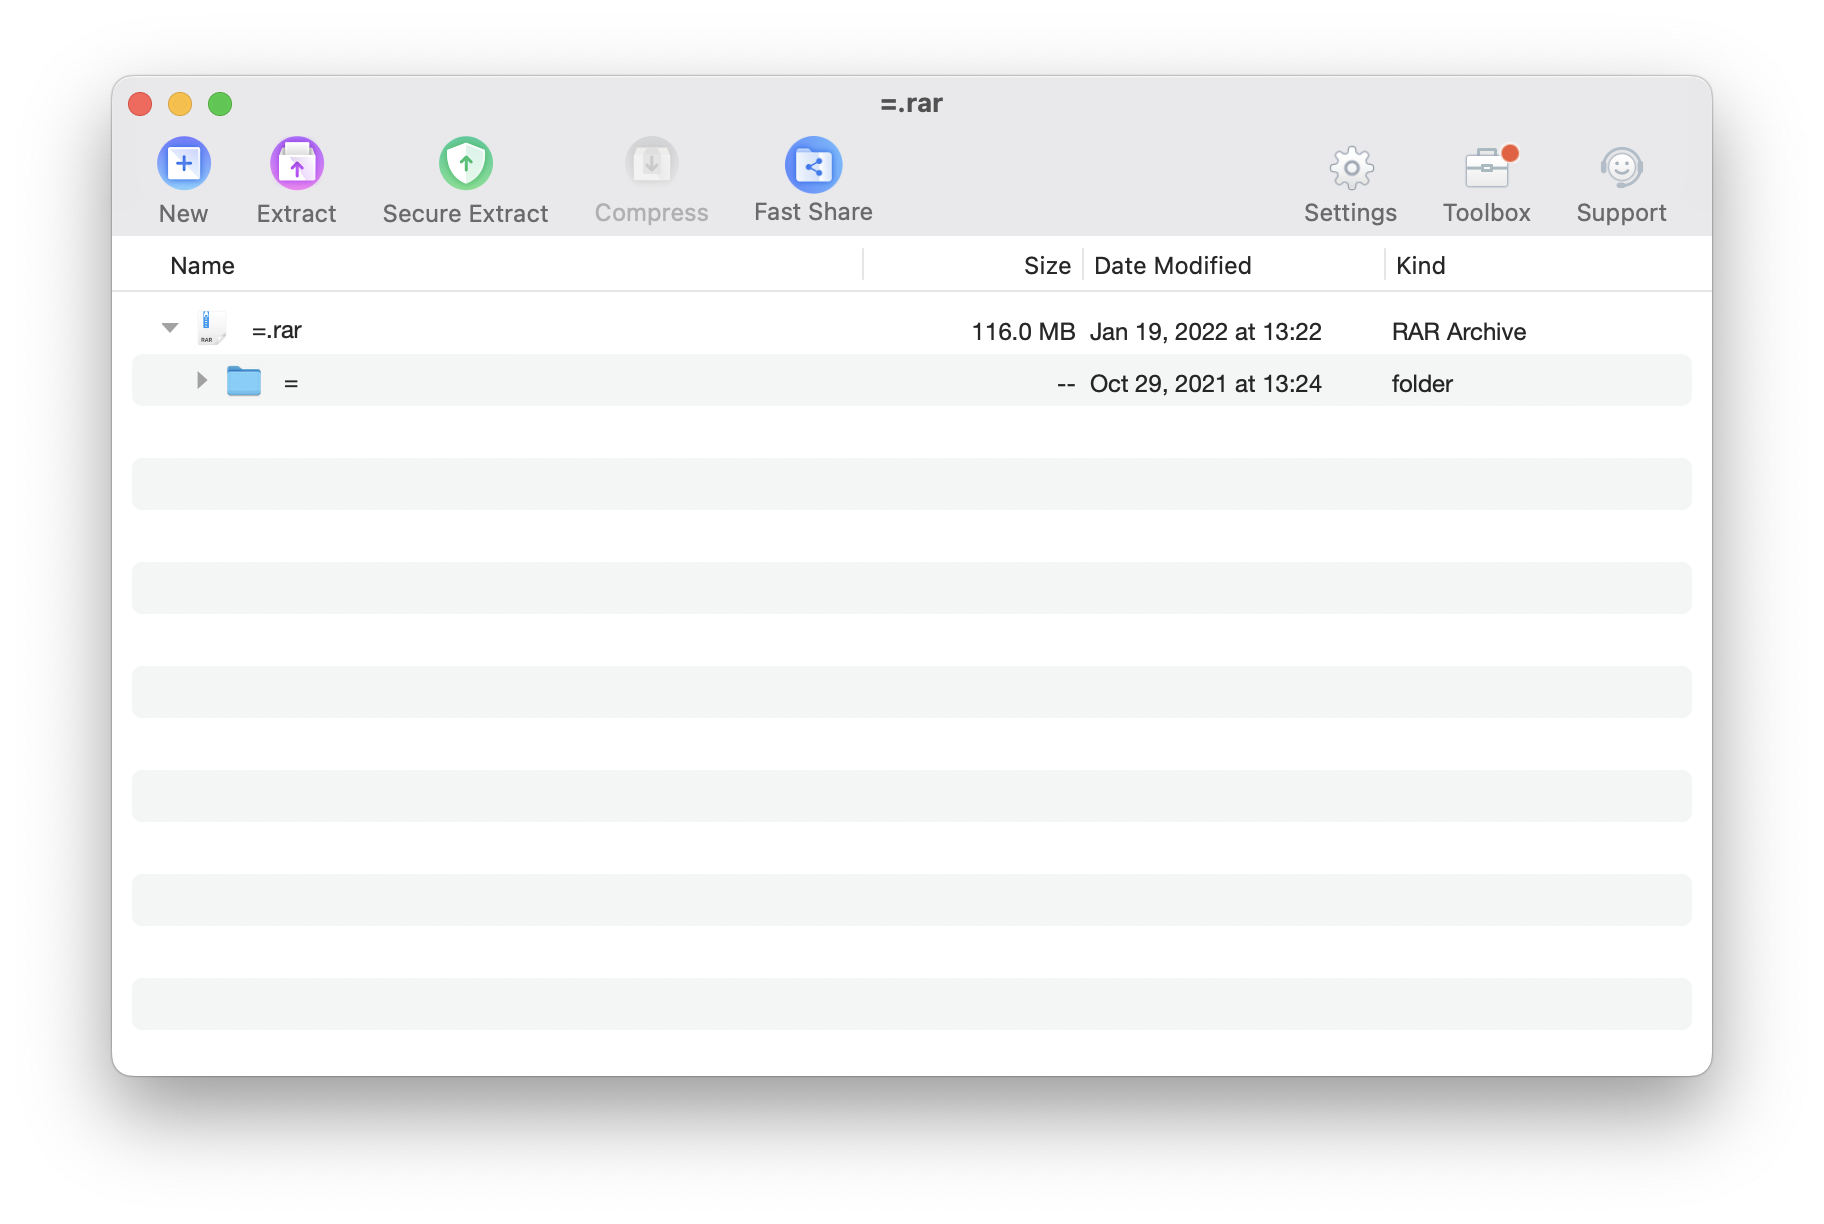Click the Support smiley icon
The image size is (1824, 1224).
1620,169
